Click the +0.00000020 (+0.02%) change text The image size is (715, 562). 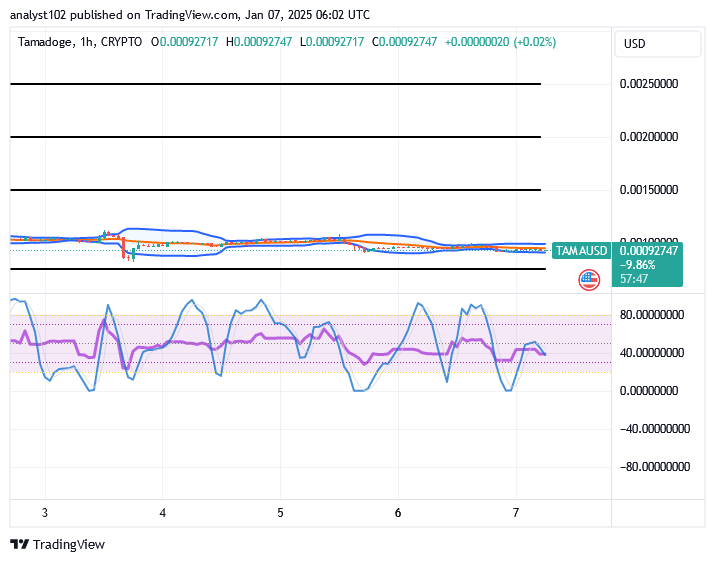pyautogui.click(x=501, y=42)
